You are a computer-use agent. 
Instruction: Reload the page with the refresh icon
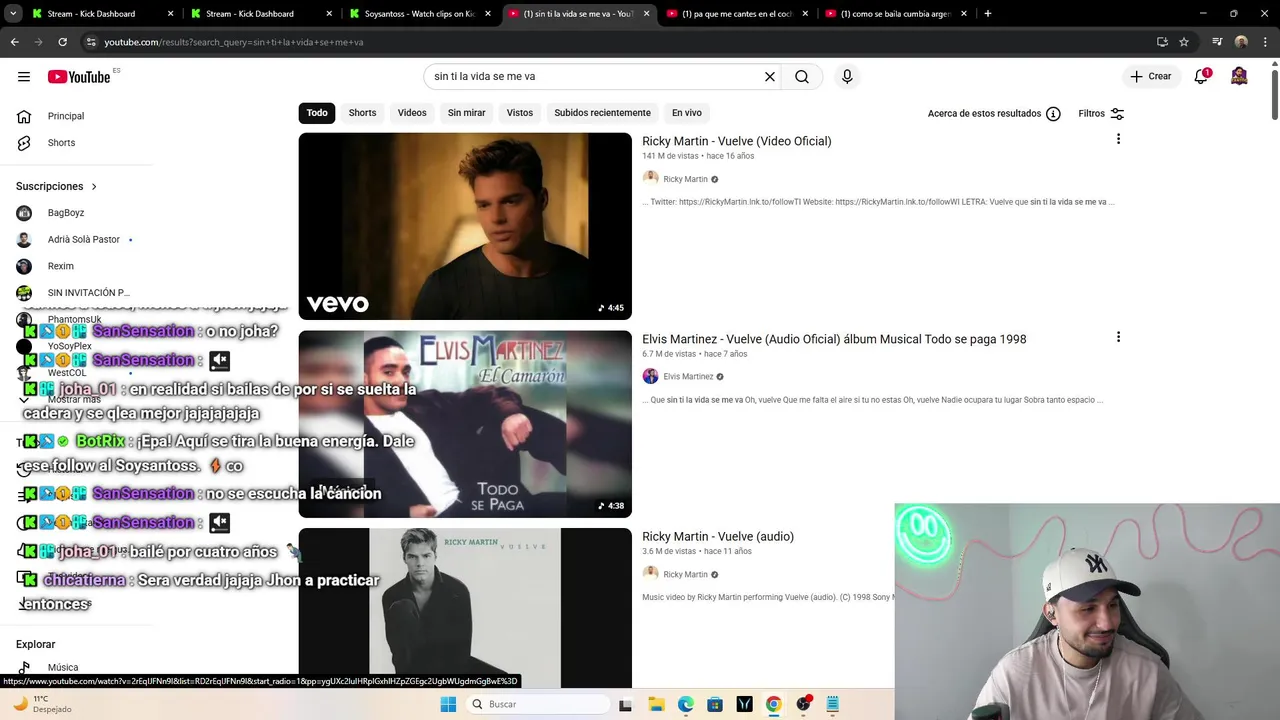coord(62,42)
